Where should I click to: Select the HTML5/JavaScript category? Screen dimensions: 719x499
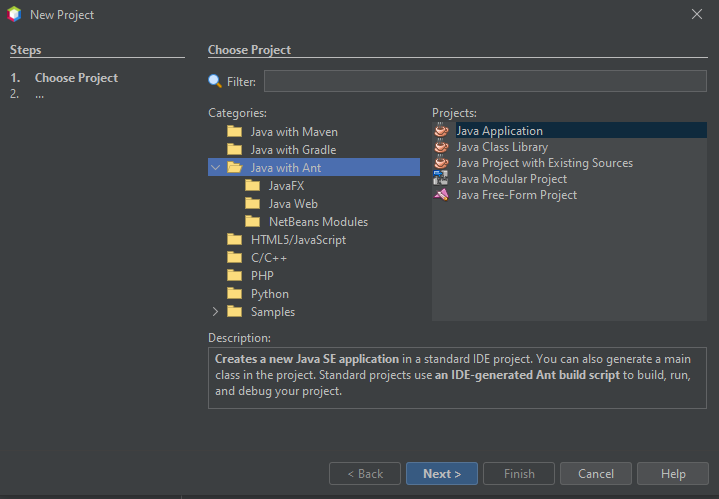(298, 240)
